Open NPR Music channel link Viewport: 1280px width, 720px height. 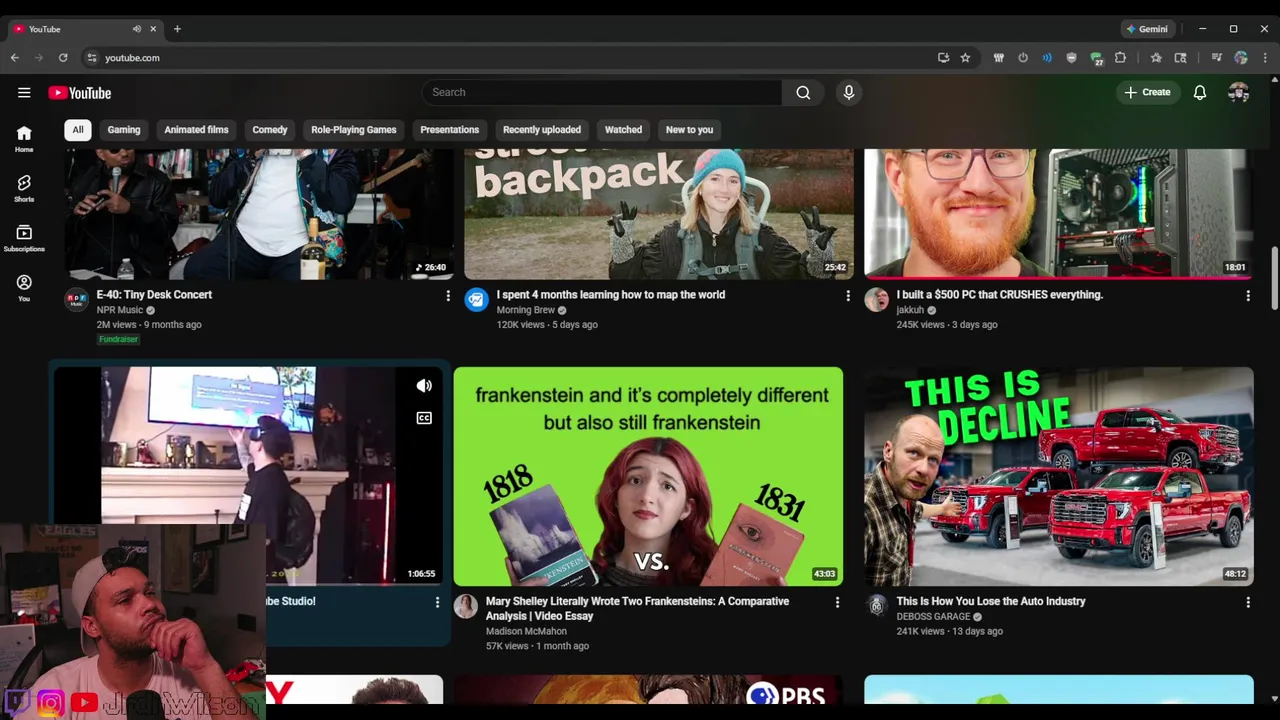(x=120, y=310)
